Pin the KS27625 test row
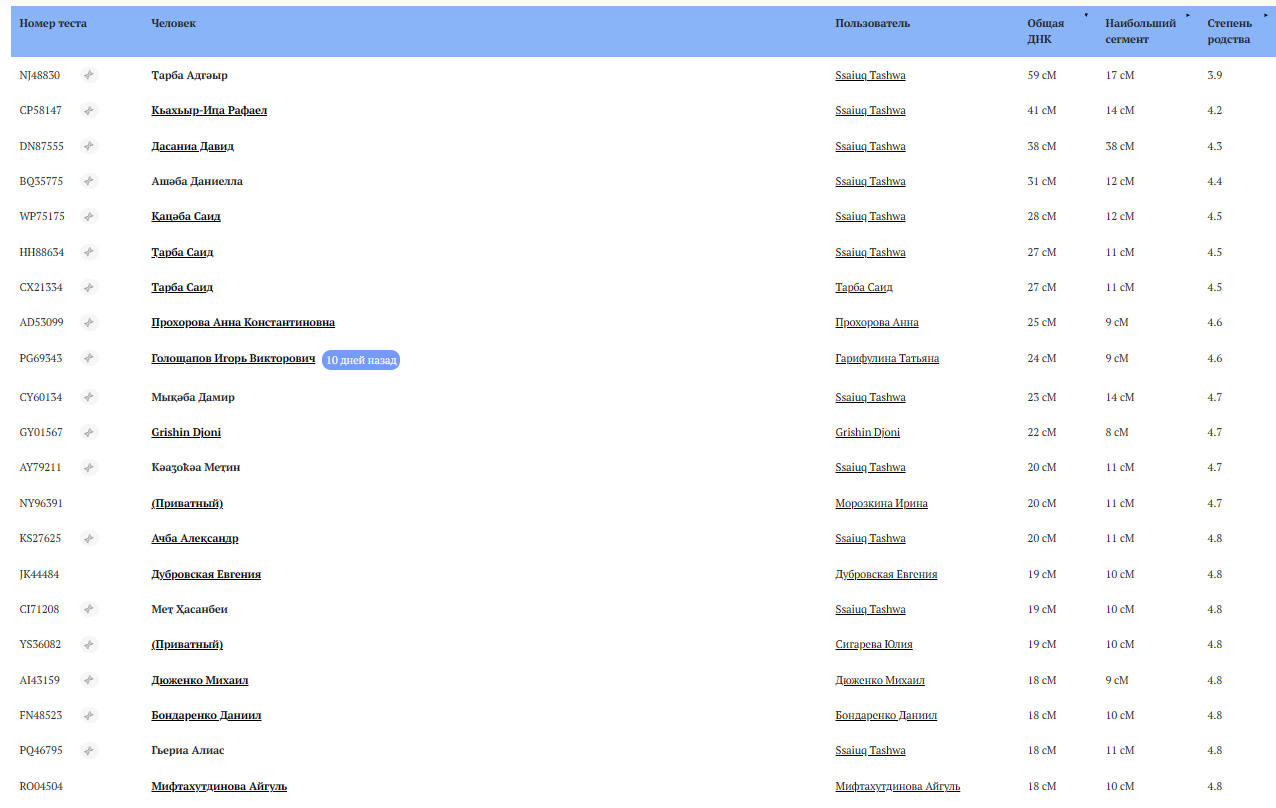 click(89, 538)
